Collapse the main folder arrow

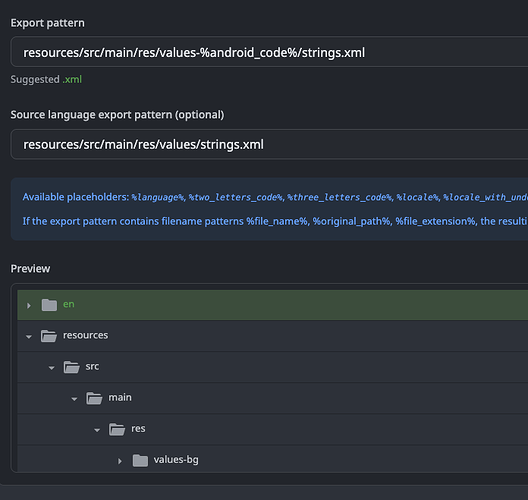coord(74,399)
